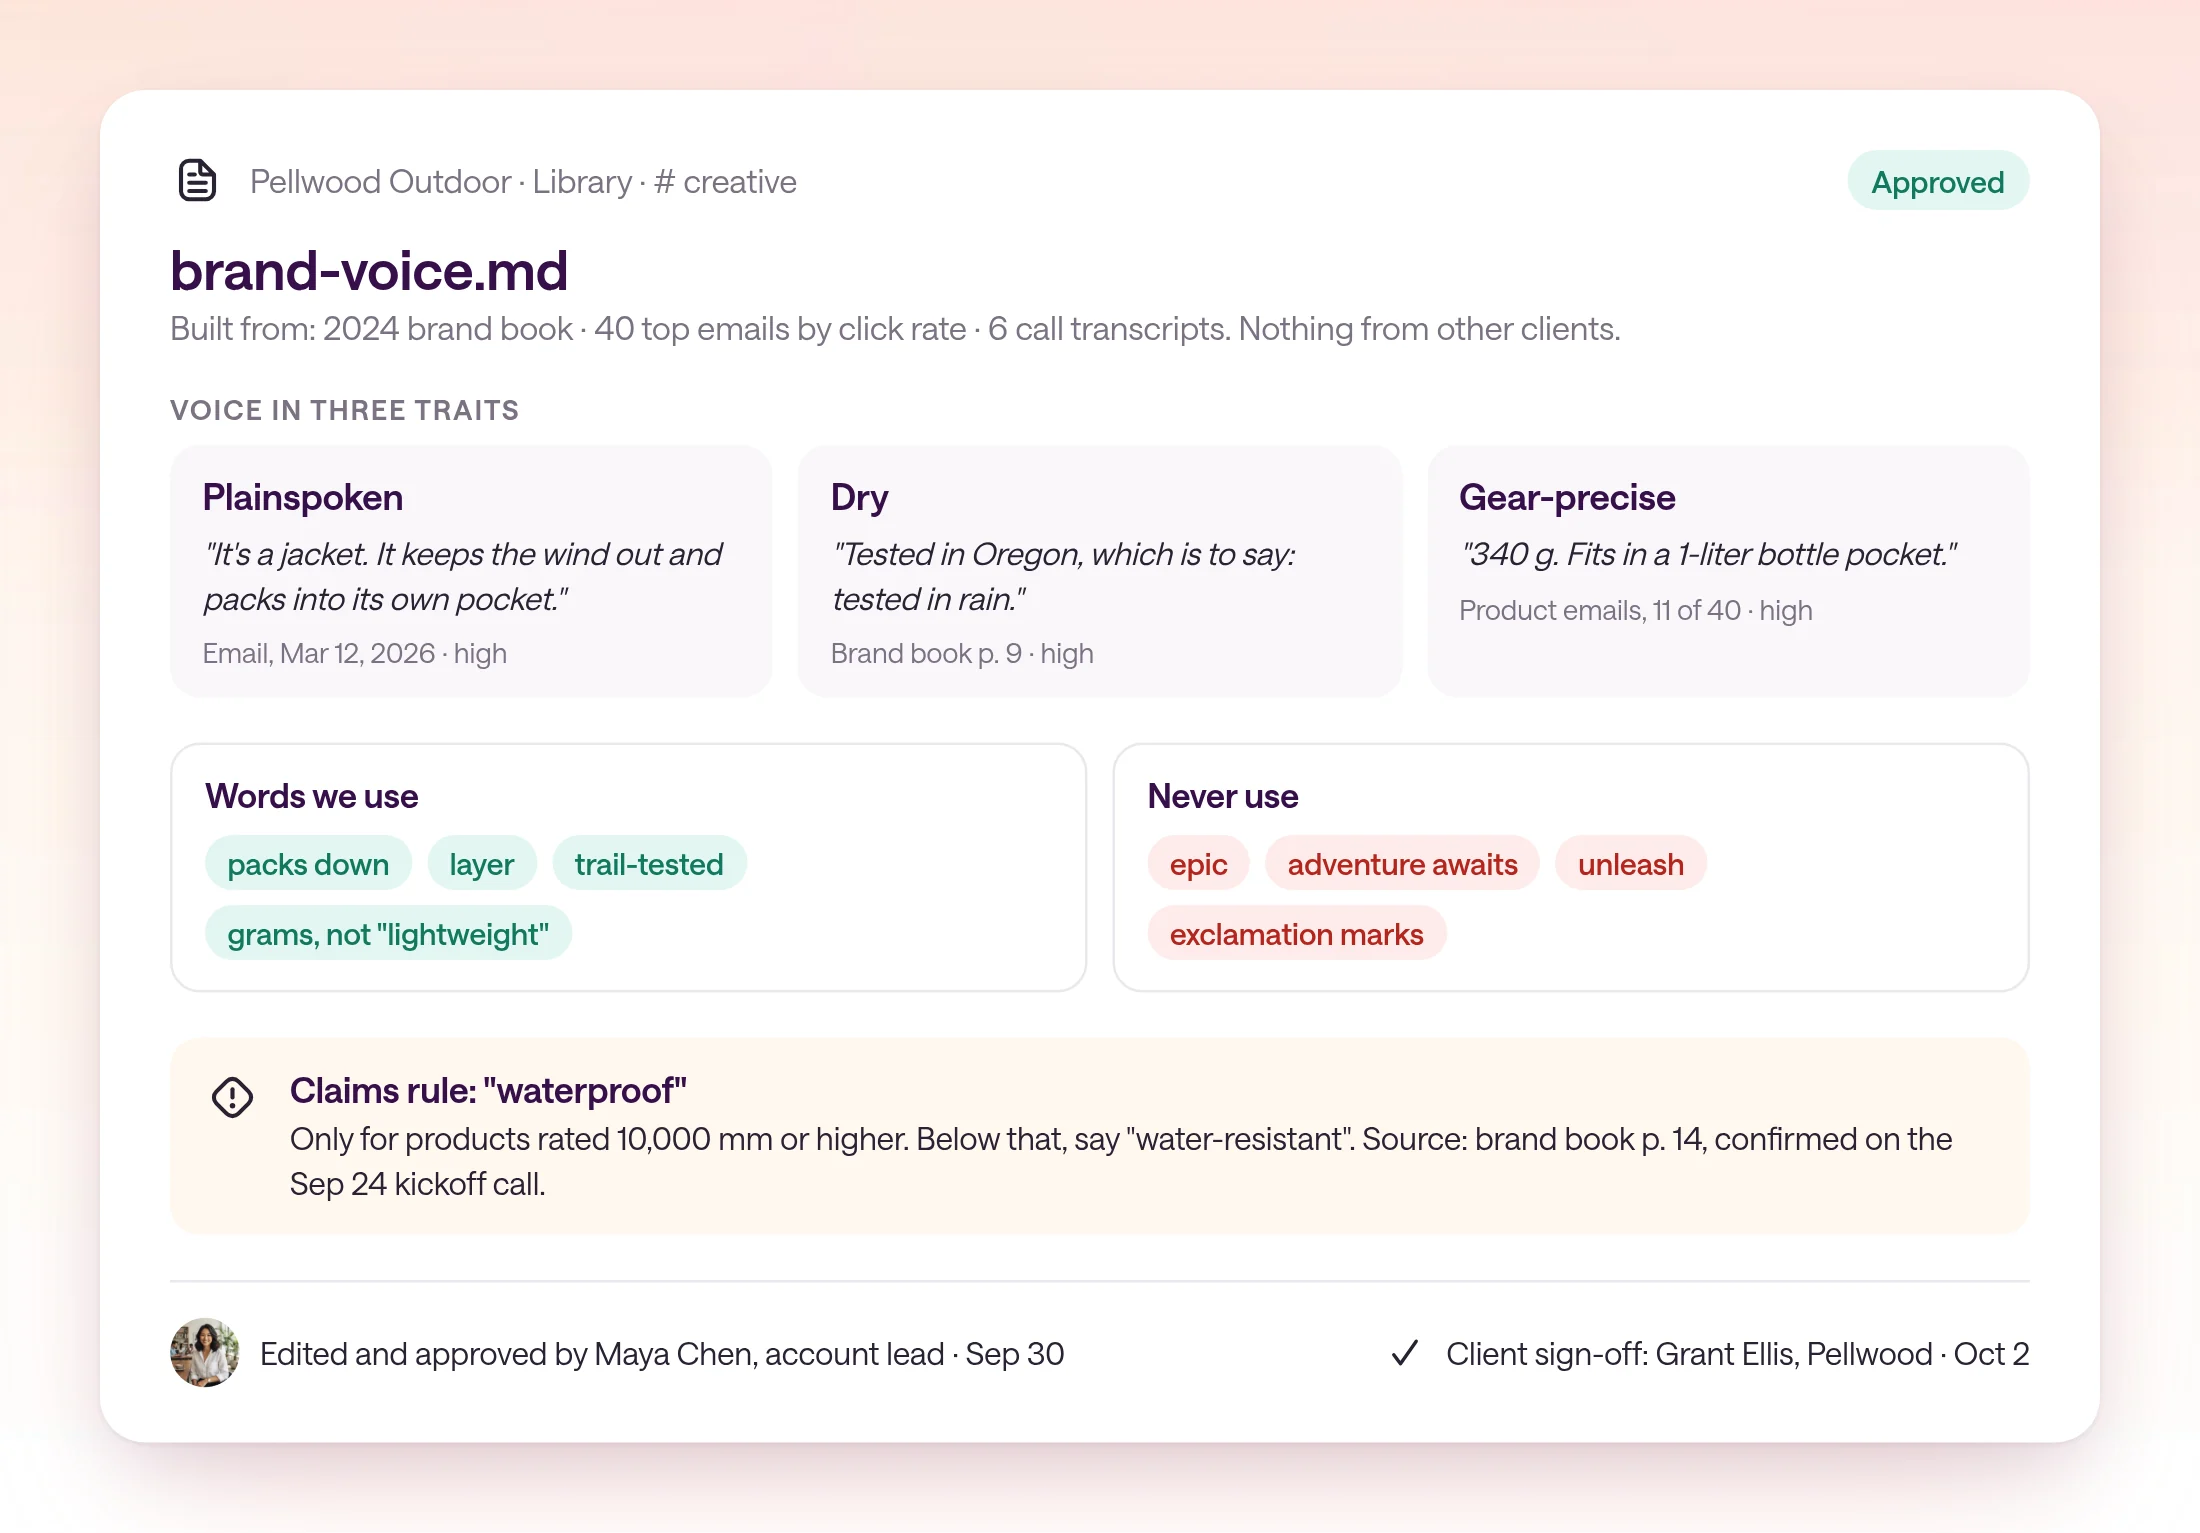Click the 'Only for products rated 10,000 mm' text

point(1120,1161)
